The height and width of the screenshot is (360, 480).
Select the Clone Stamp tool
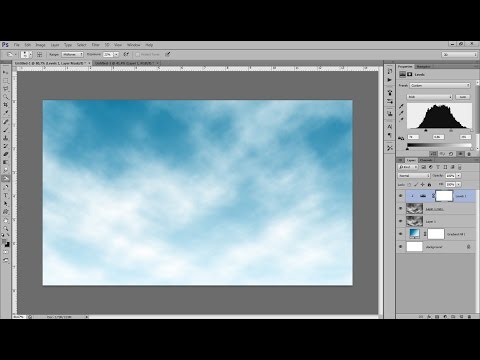pos(6,138)
